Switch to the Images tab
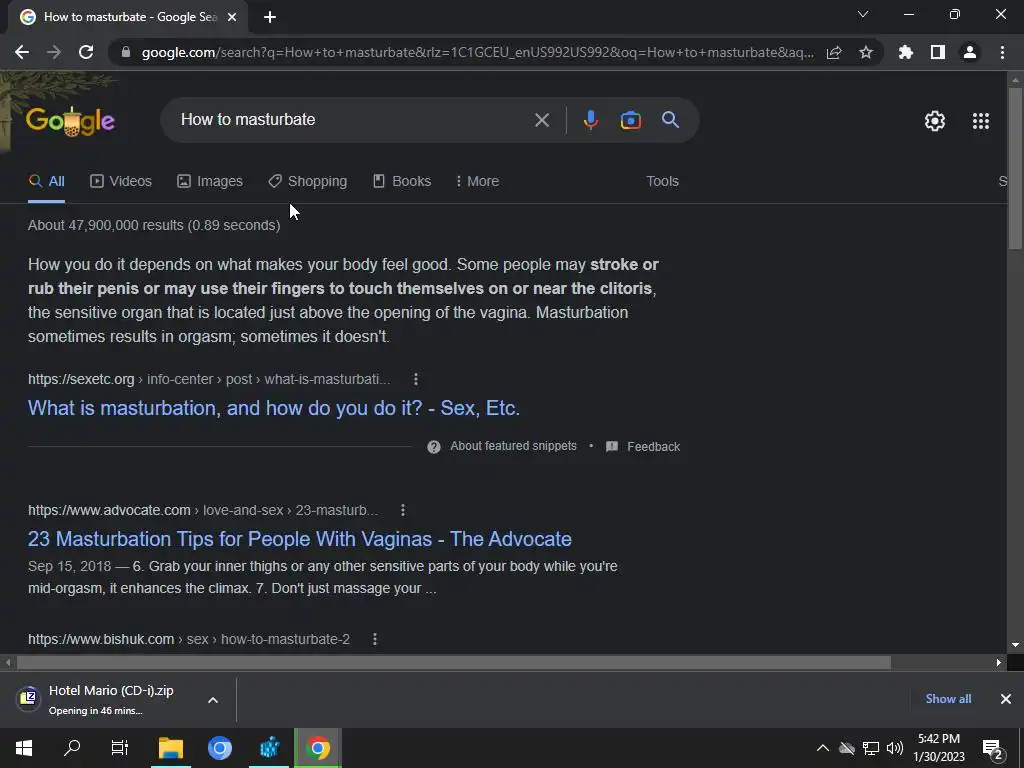Image resolution: width=1024 pixels, height=768 pixels. point(210,182)
